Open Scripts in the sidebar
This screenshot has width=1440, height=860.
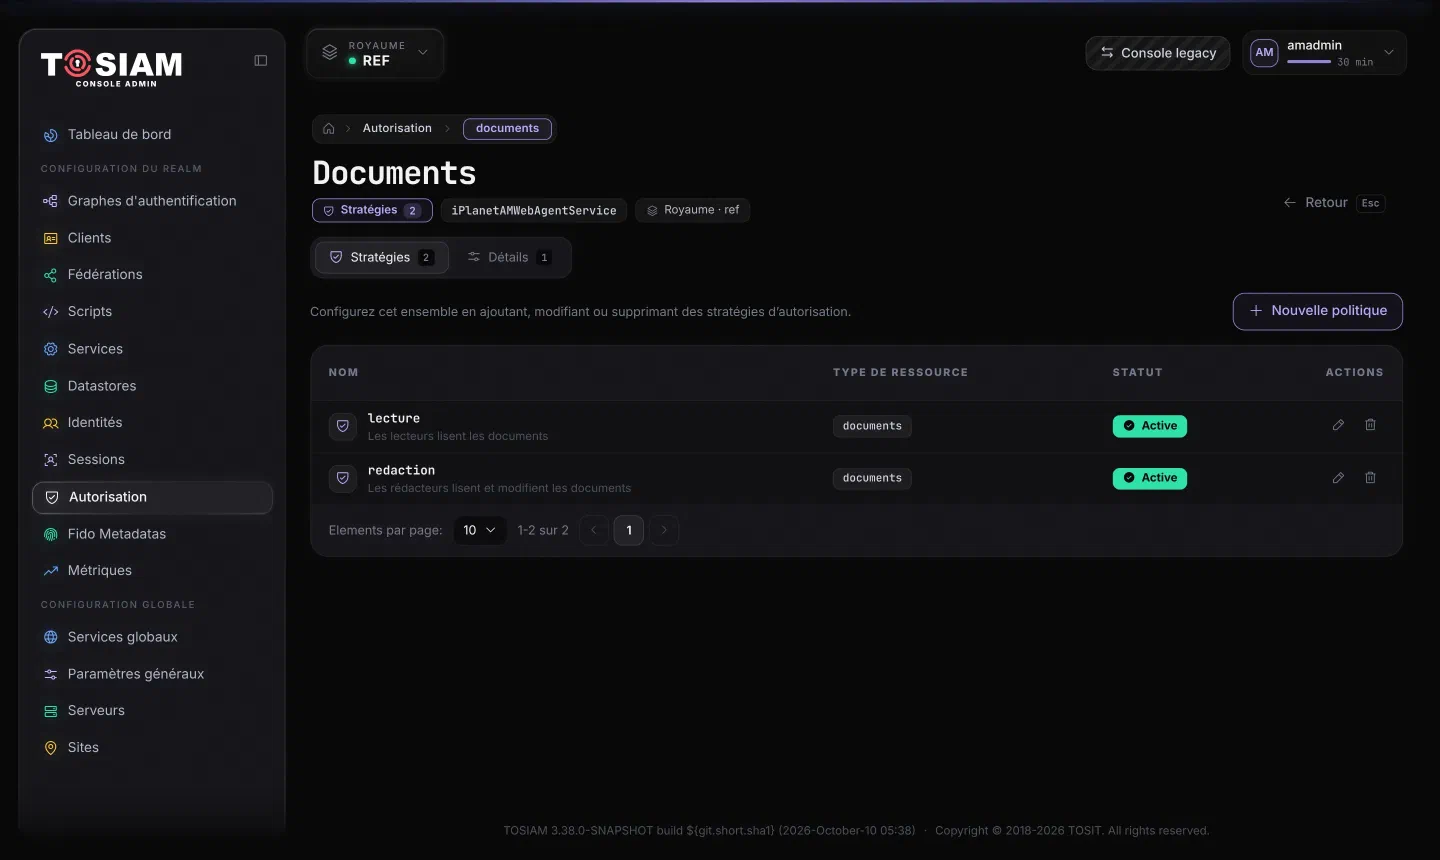(152, 312)
